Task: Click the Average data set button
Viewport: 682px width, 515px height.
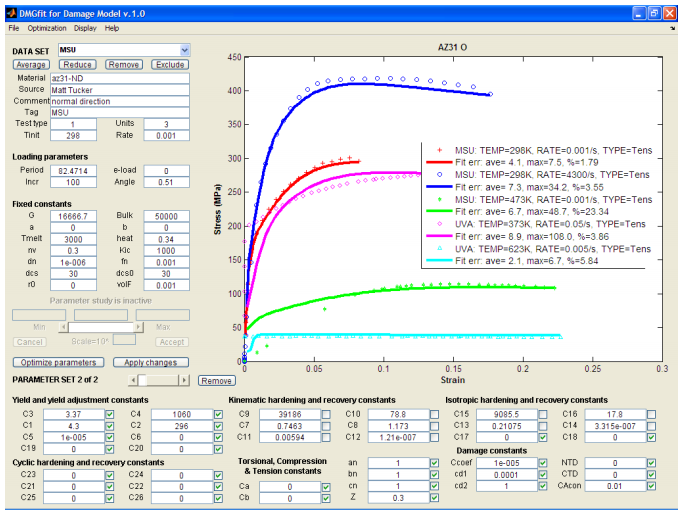Action: click(x=30, y=64)
